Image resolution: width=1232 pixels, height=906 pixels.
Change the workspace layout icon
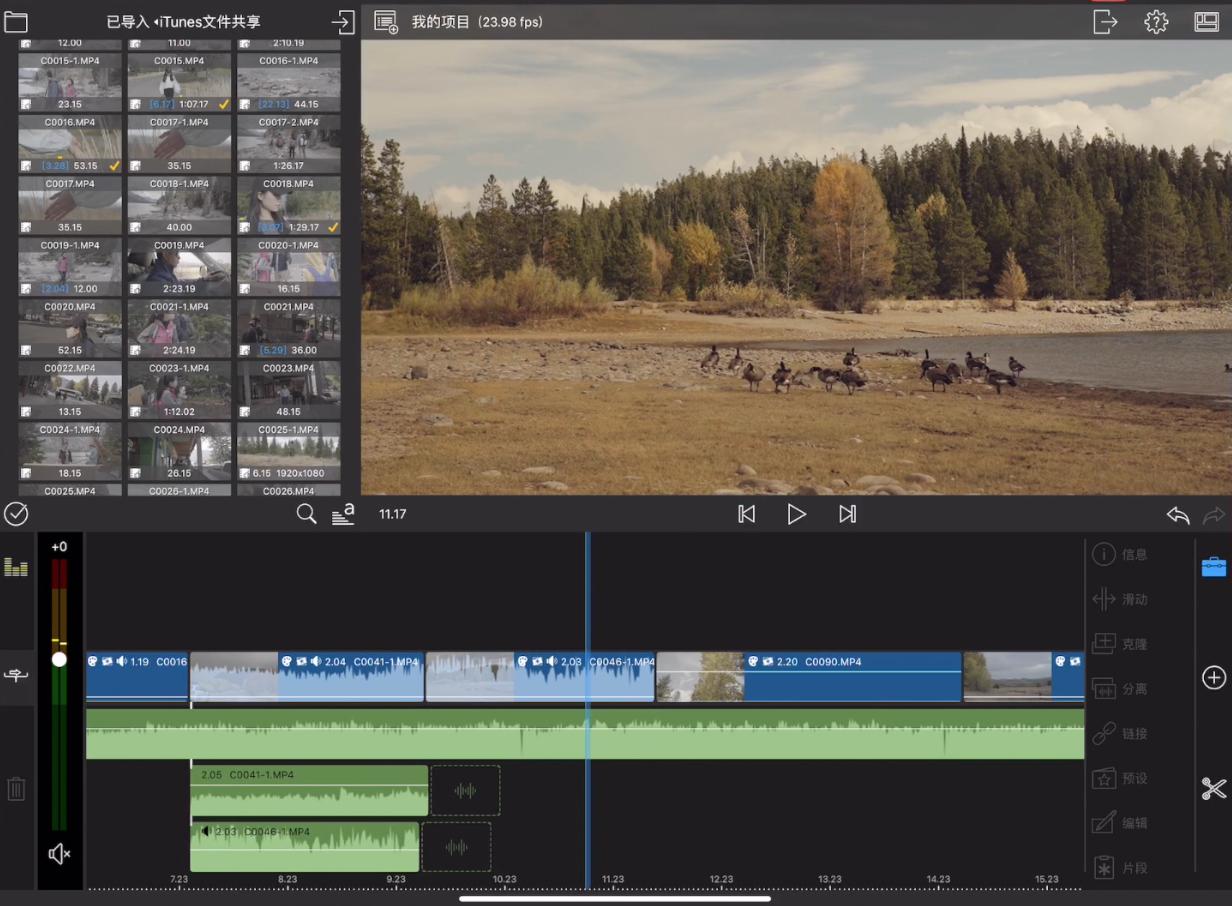coord(1206,22)
